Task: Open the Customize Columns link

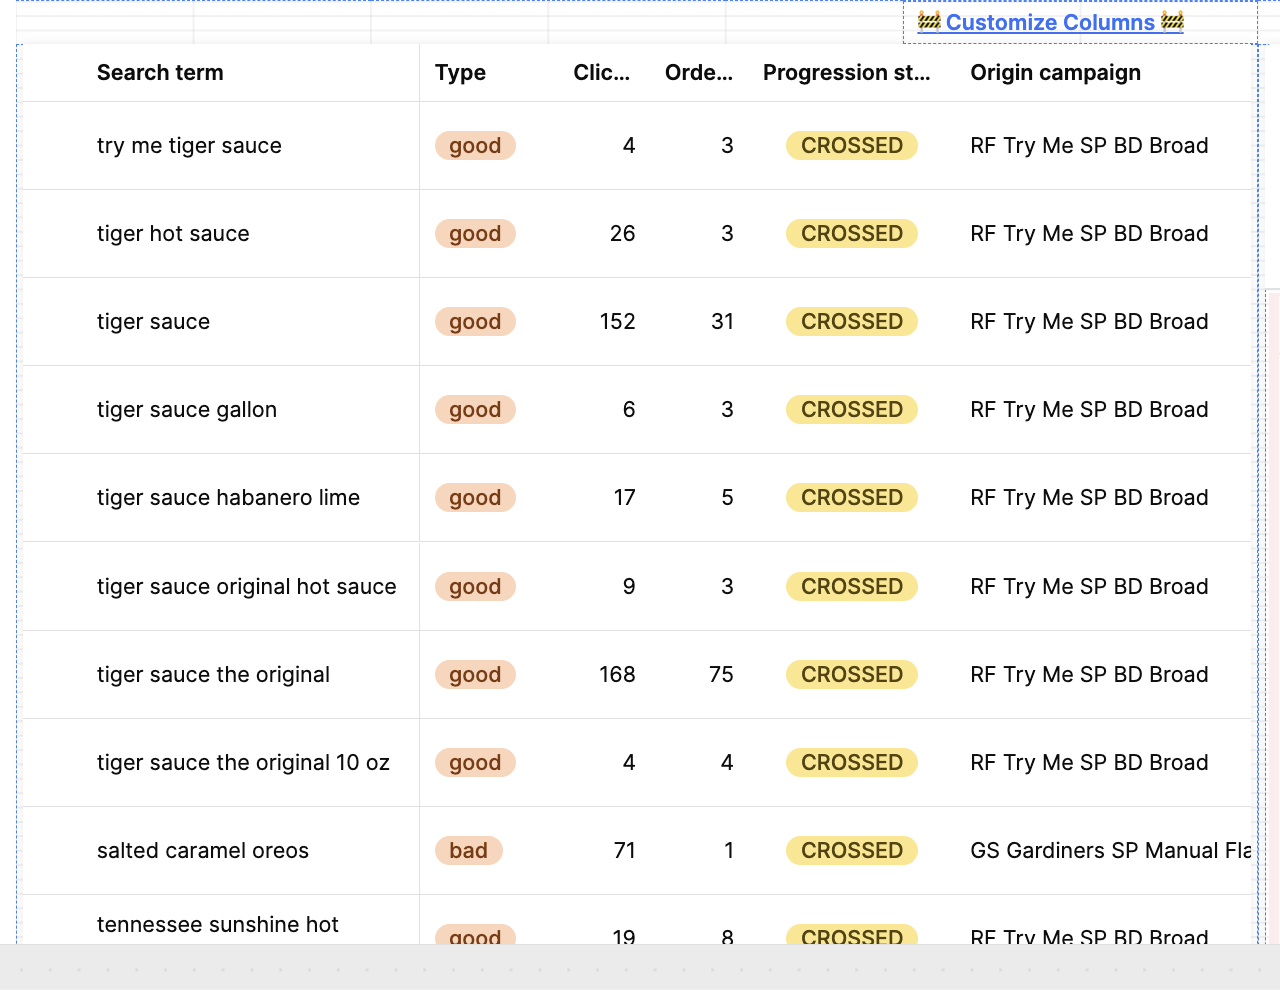Action: click(1050, 23)
